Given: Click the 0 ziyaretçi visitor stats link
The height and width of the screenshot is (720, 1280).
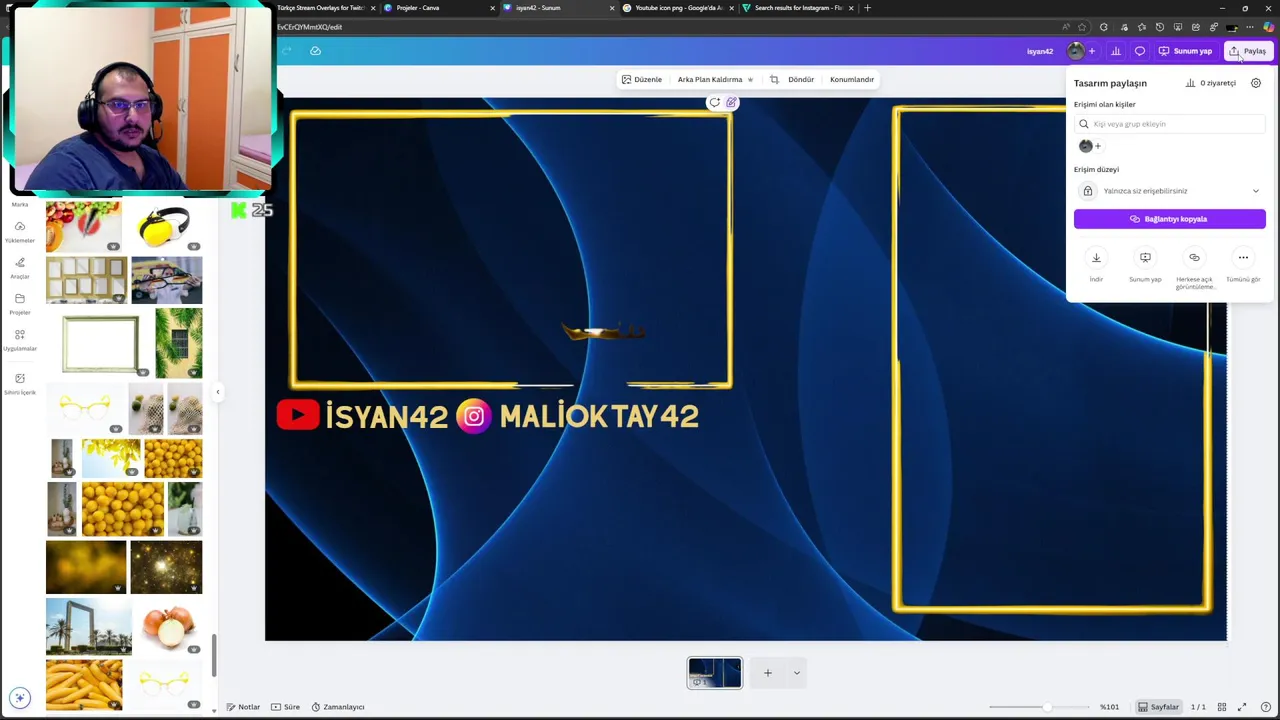Looking at the screenshot, I should pyautogui.click(x=1211, y=83).
